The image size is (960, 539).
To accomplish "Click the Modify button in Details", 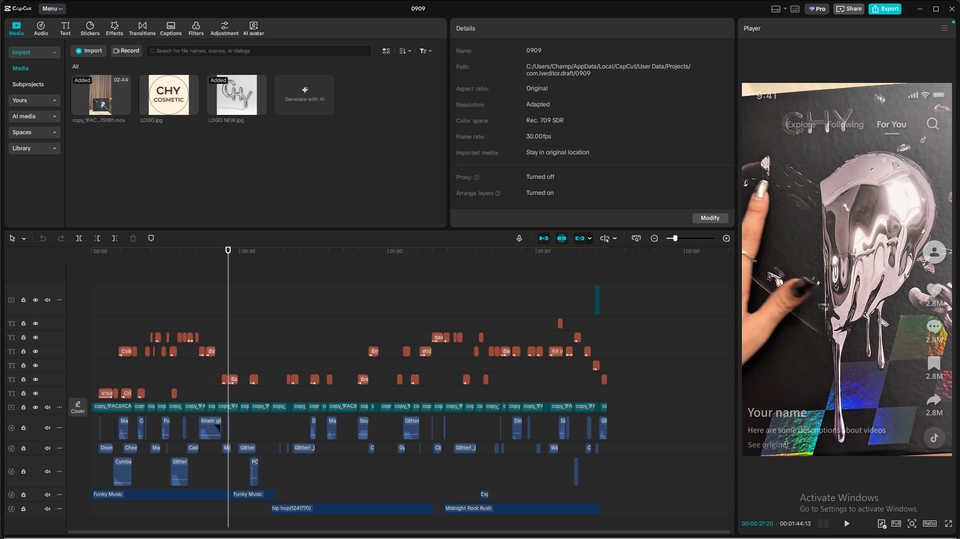I will [x=709, y=218].
